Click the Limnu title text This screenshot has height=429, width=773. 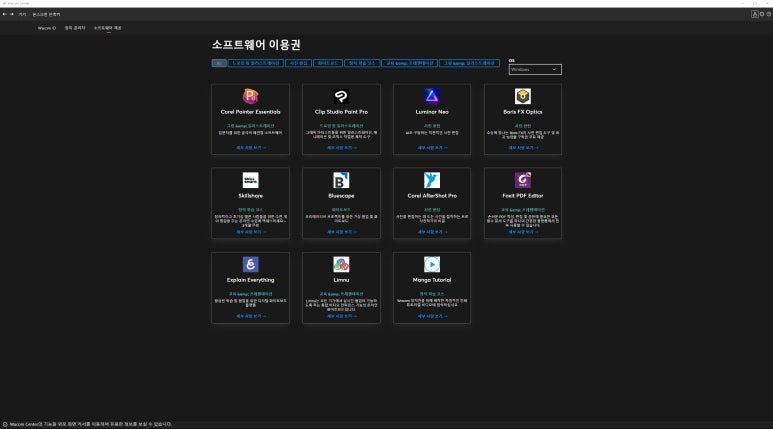click(341, 280)
